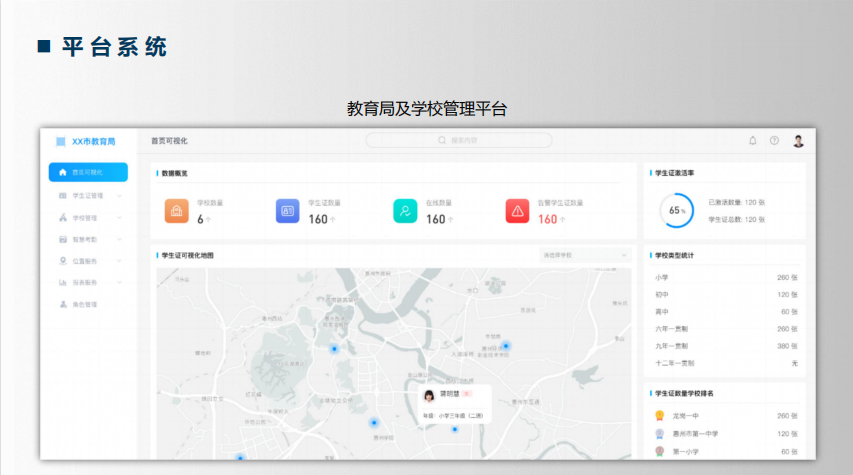Click the notification bell icon
853x475 pixels.
tap(752, 141)
